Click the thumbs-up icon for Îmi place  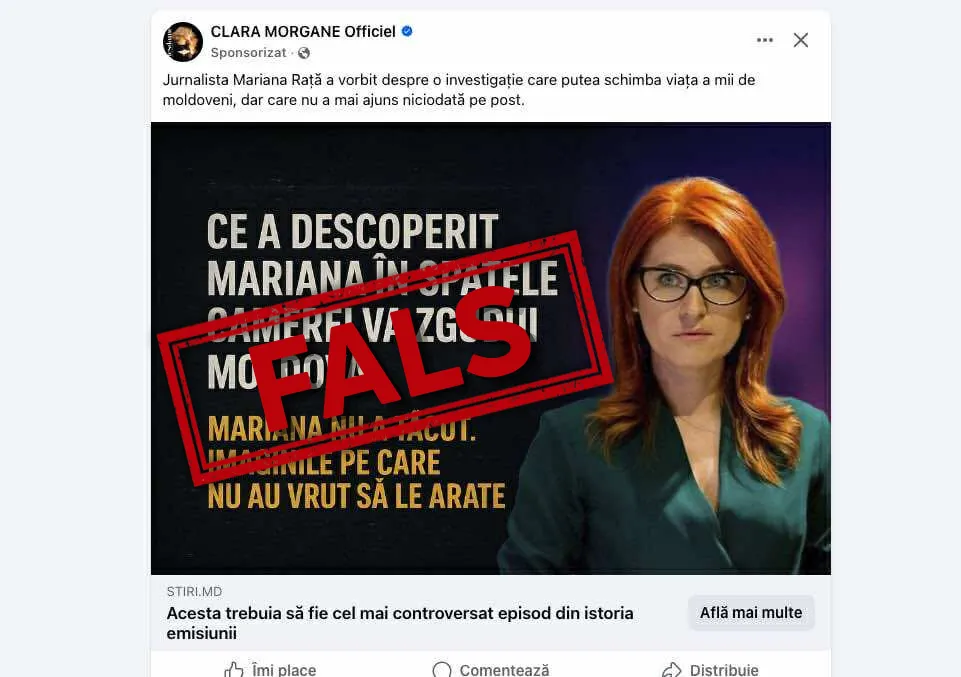pyautogui.click(x=234, y=669)
